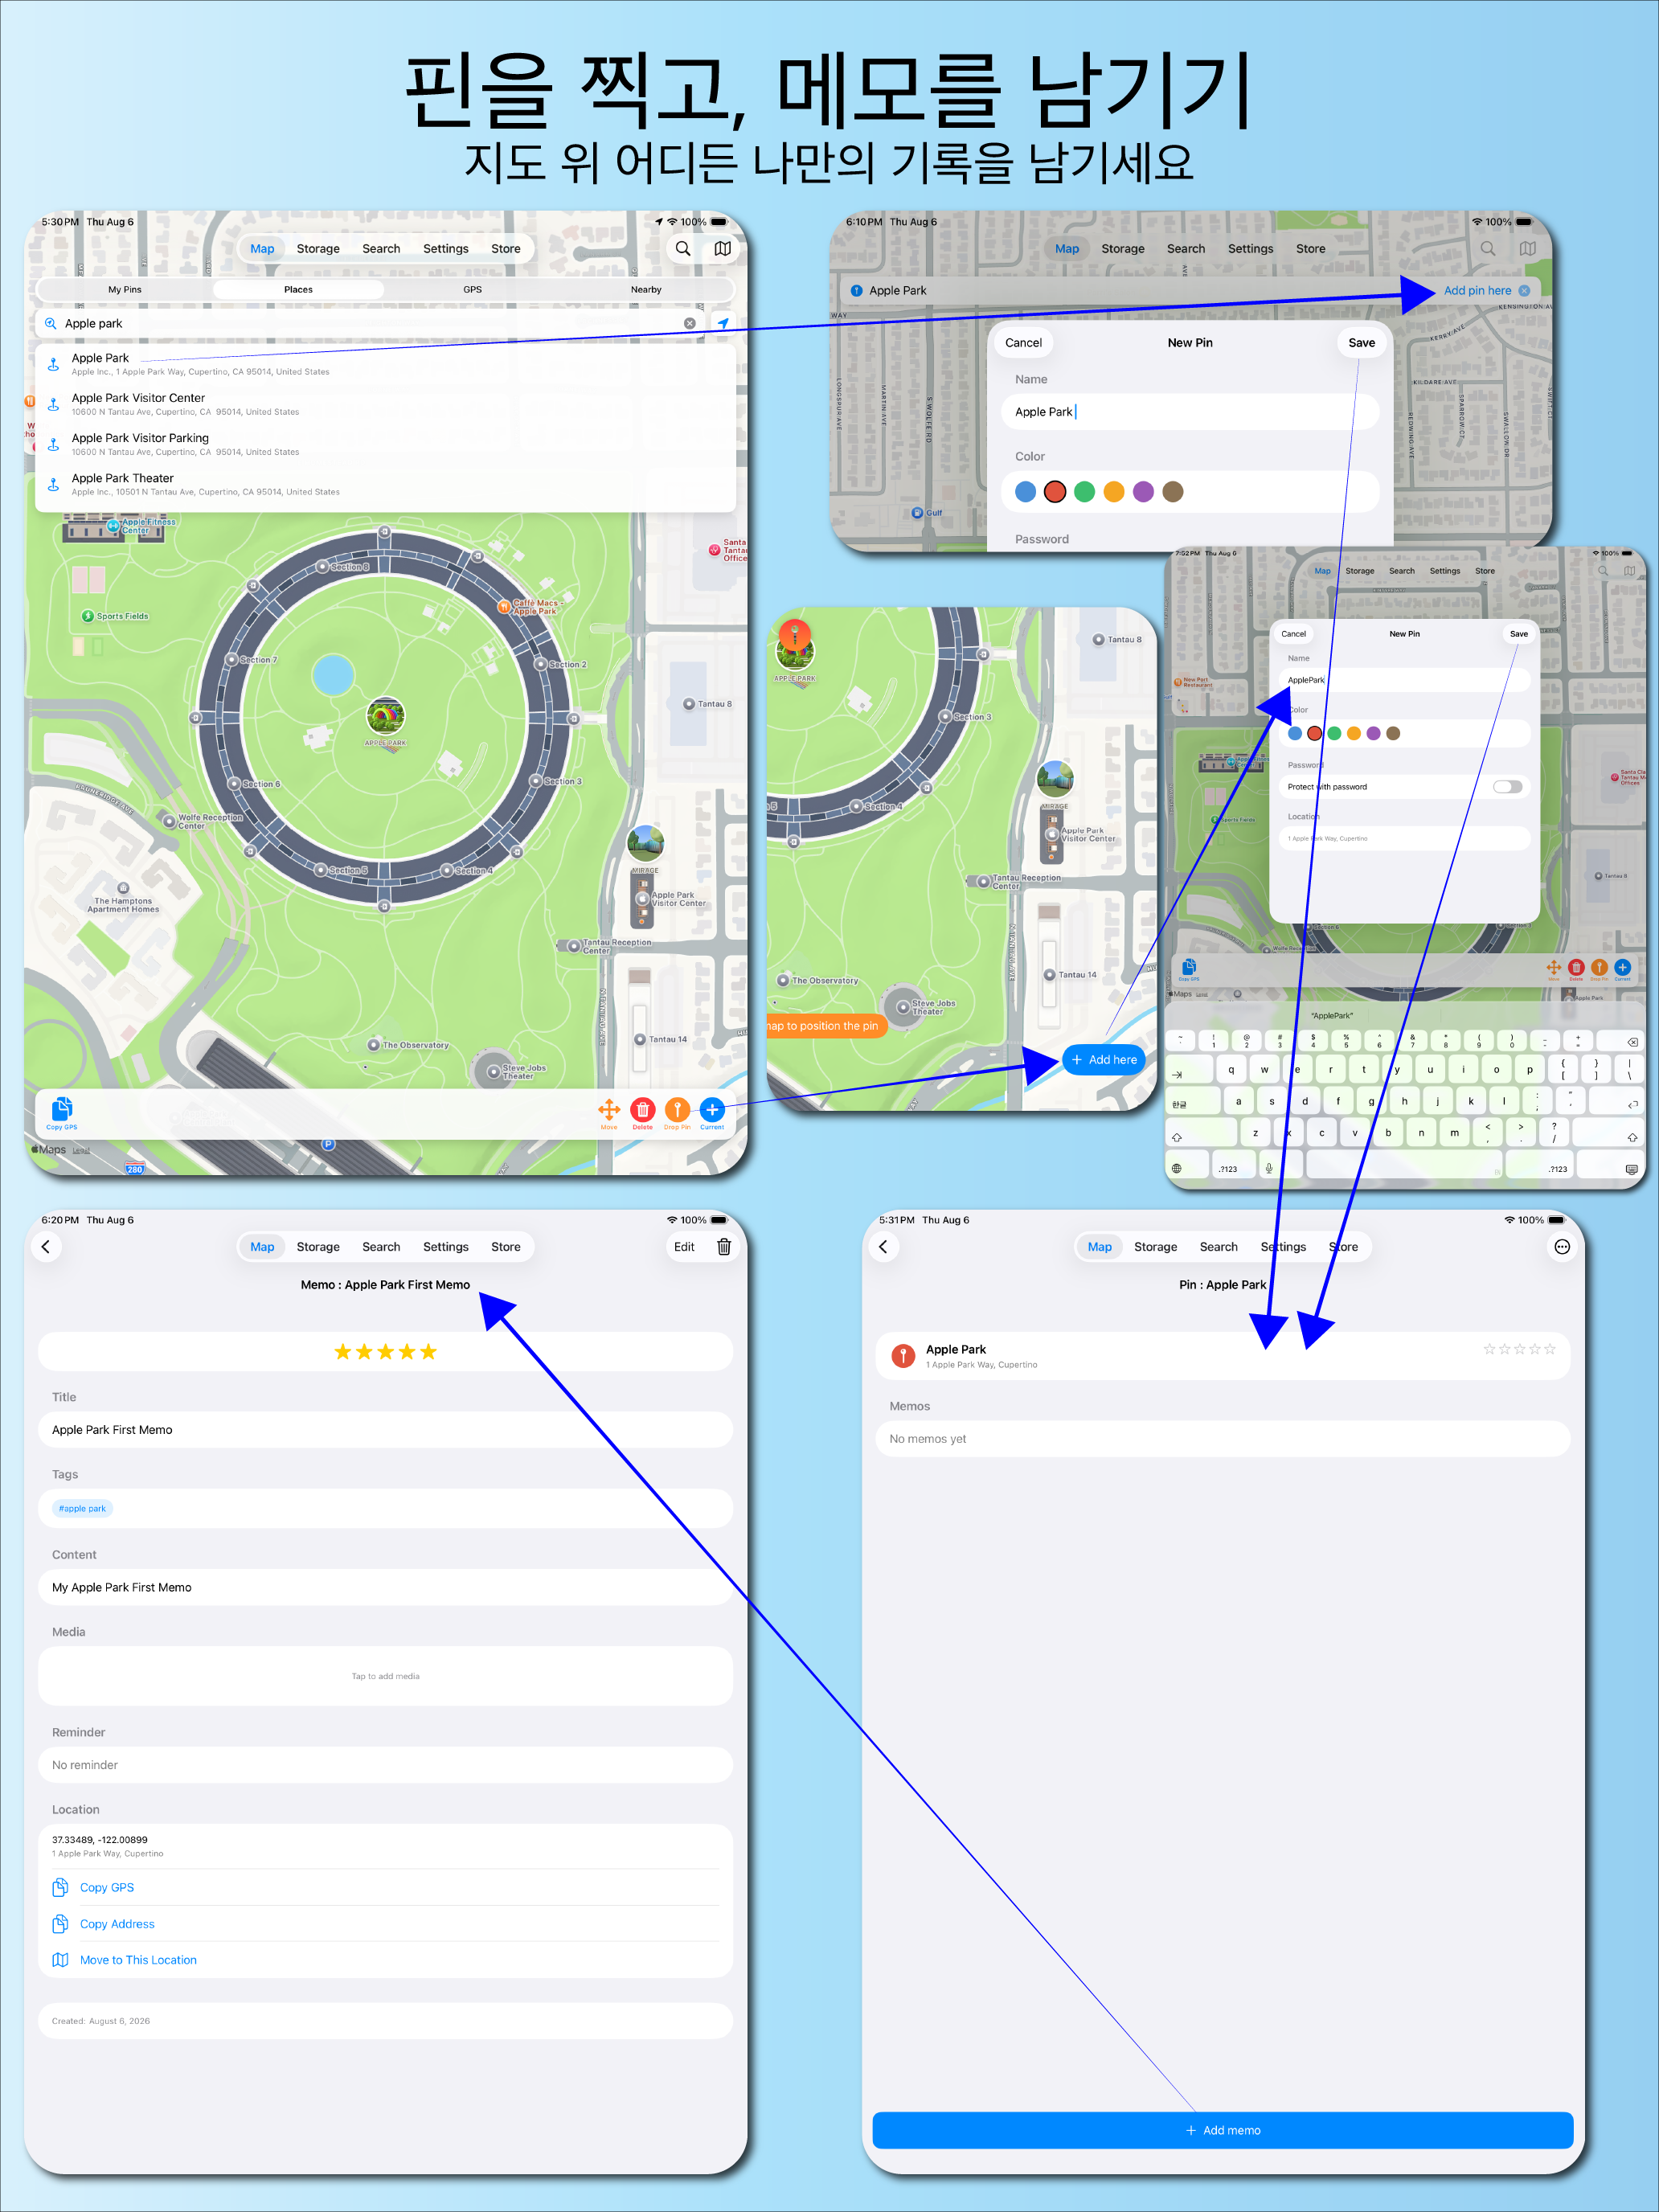Tap Save in the 7:02 PM New Pin dialog
Viewport: 1659px width, 2212px height.
click(x=1518, y=634)
